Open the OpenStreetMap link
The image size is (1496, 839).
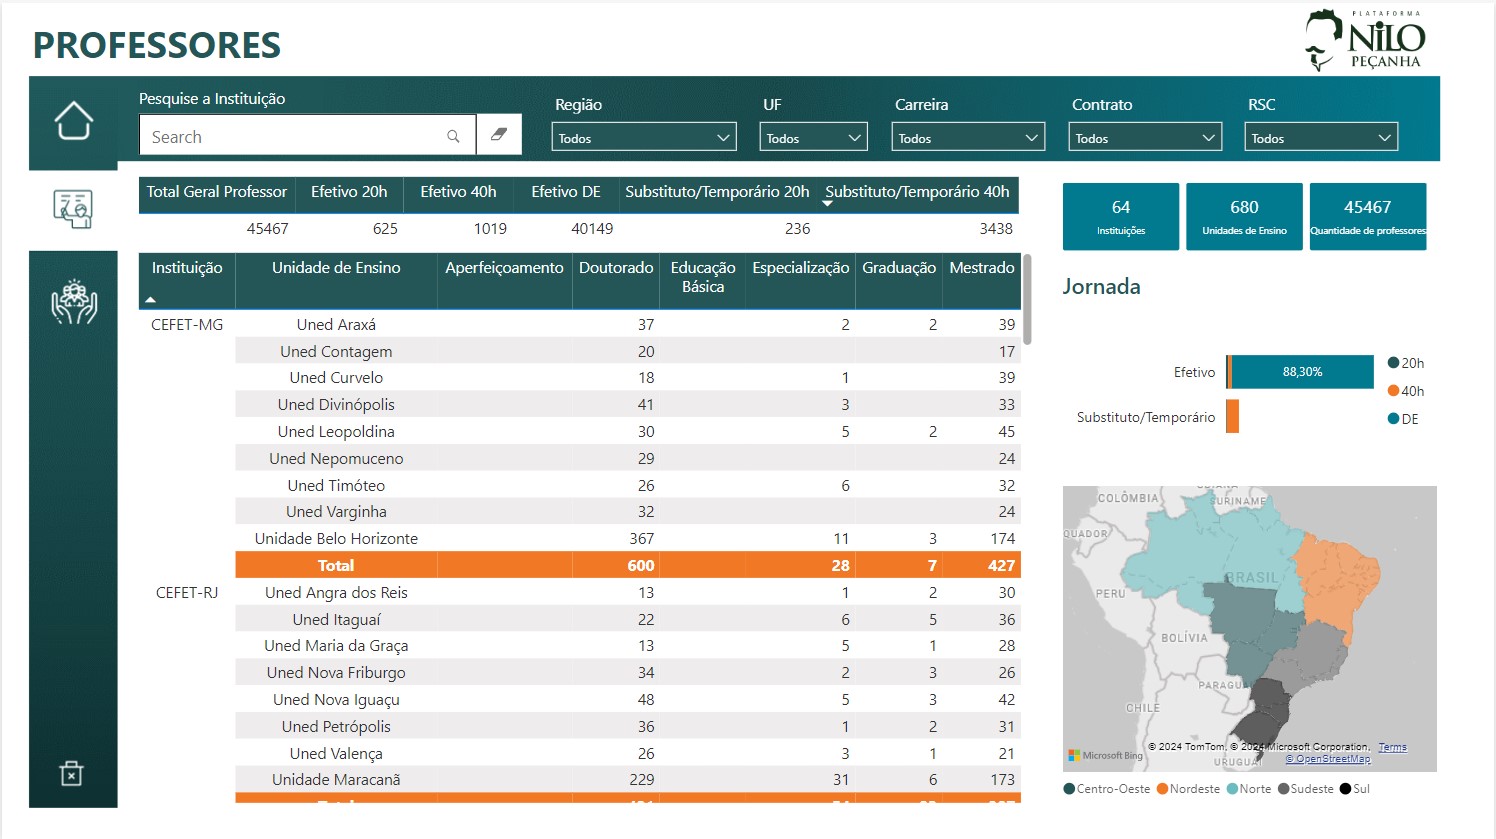(1328, 759)
